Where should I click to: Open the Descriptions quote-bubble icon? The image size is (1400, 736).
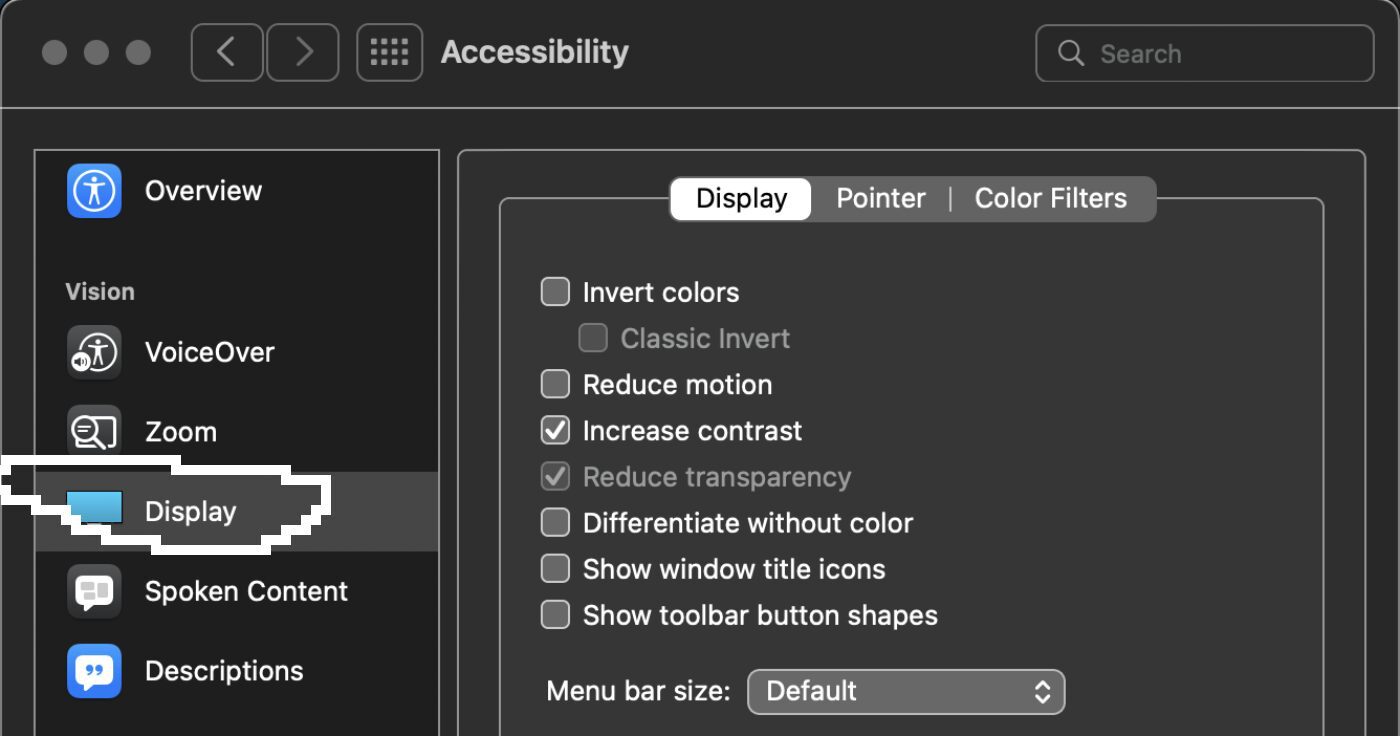point(94,671)
